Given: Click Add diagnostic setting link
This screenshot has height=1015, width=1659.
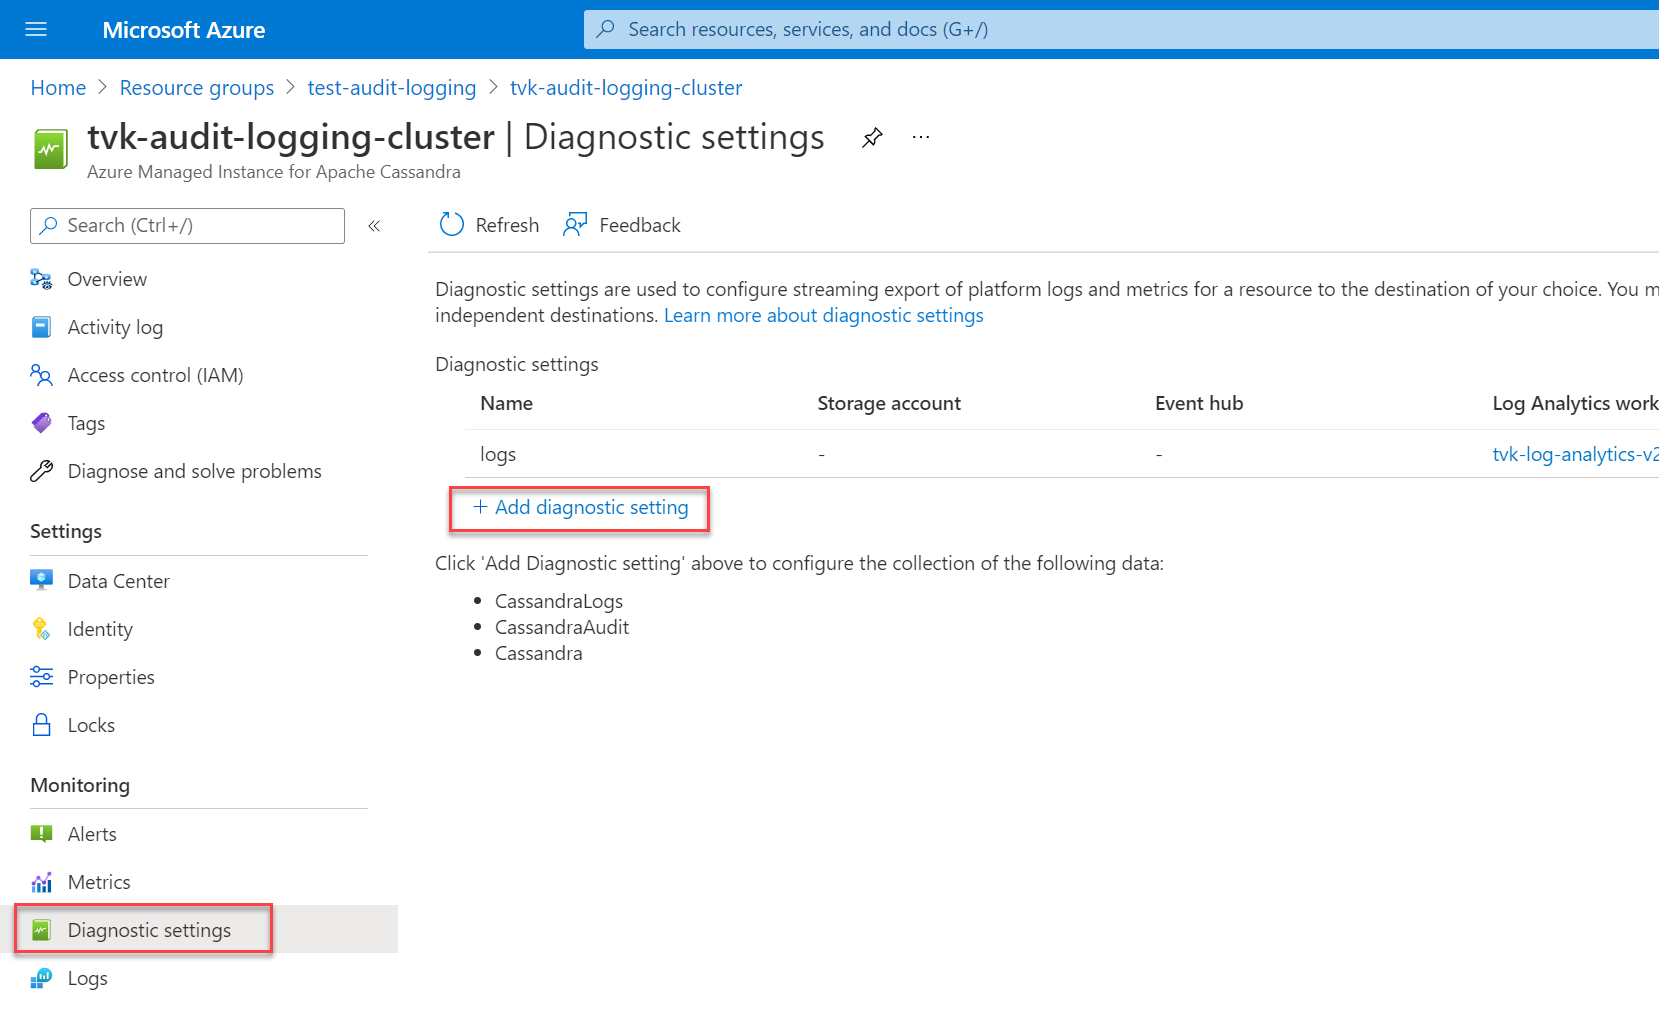Looking at the screenshot, I should coord(581,508).
